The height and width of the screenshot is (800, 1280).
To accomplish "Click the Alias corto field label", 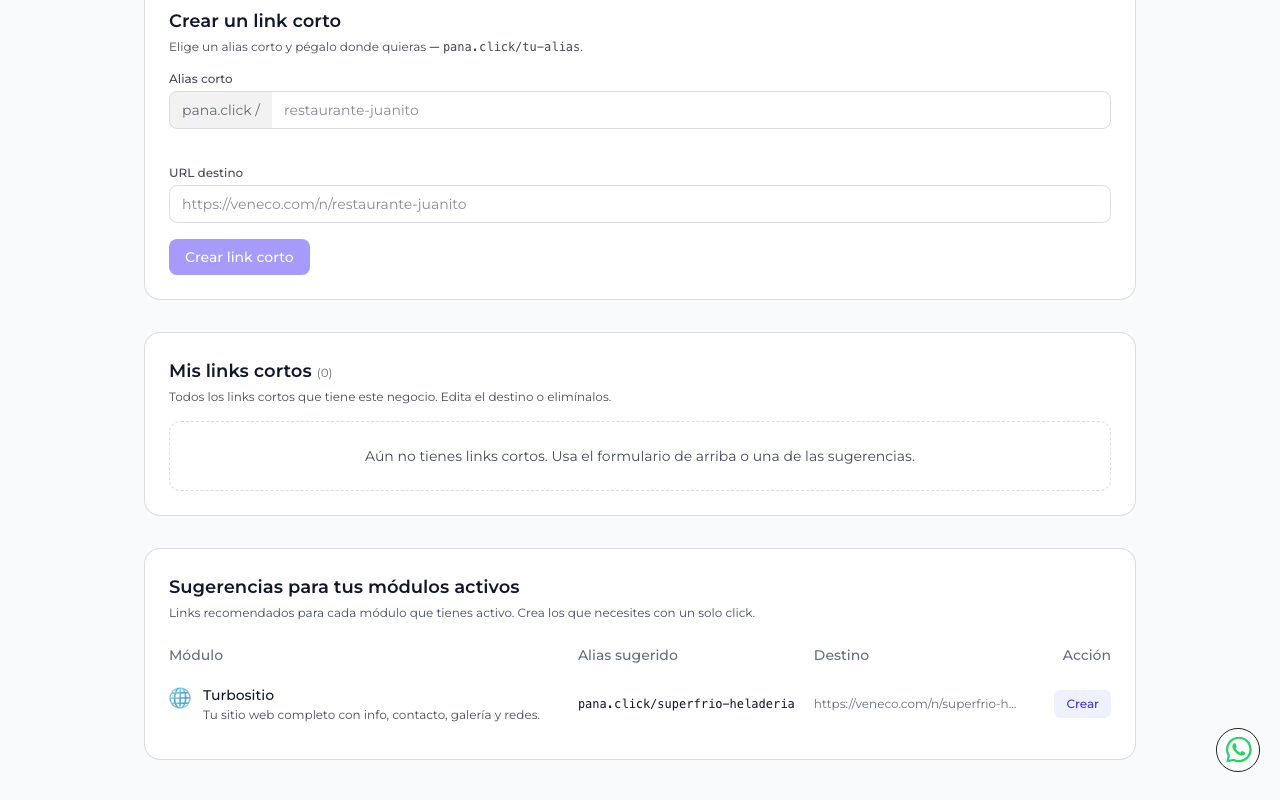I will (201, 79).
